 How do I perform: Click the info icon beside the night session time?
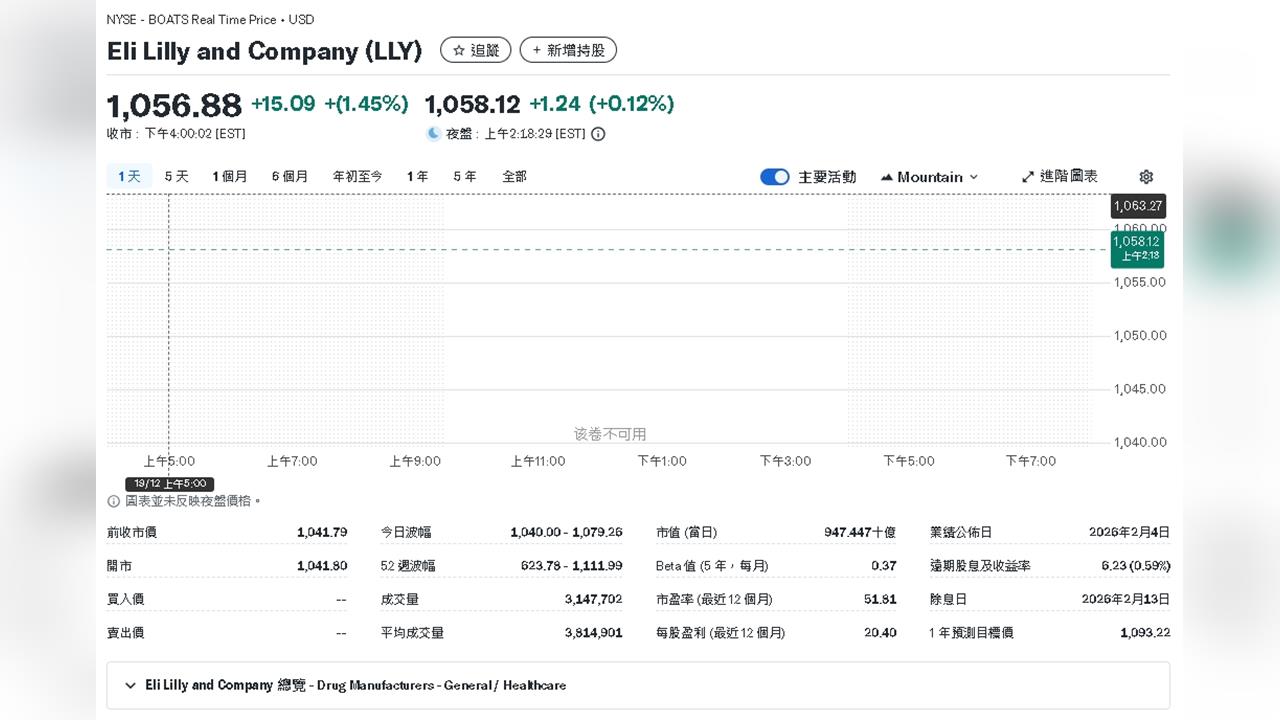pyautogui.click(x=597, y=133)
